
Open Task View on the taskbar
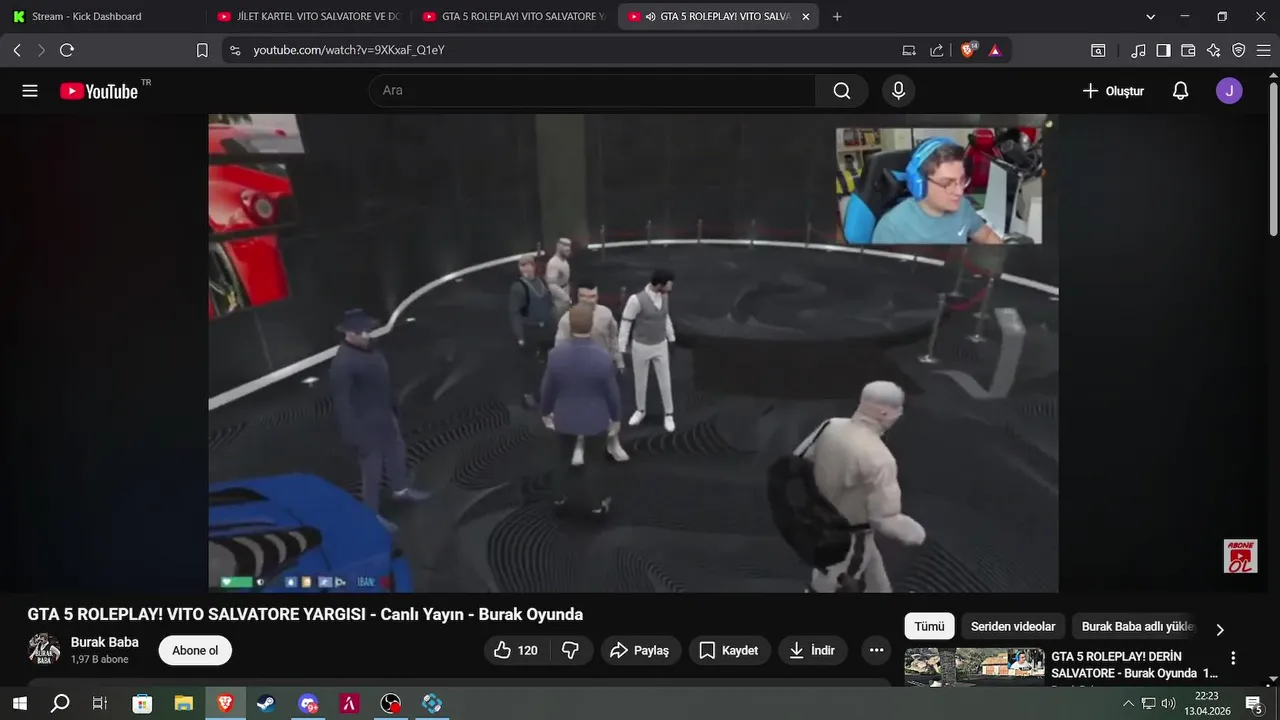[100, 704]
